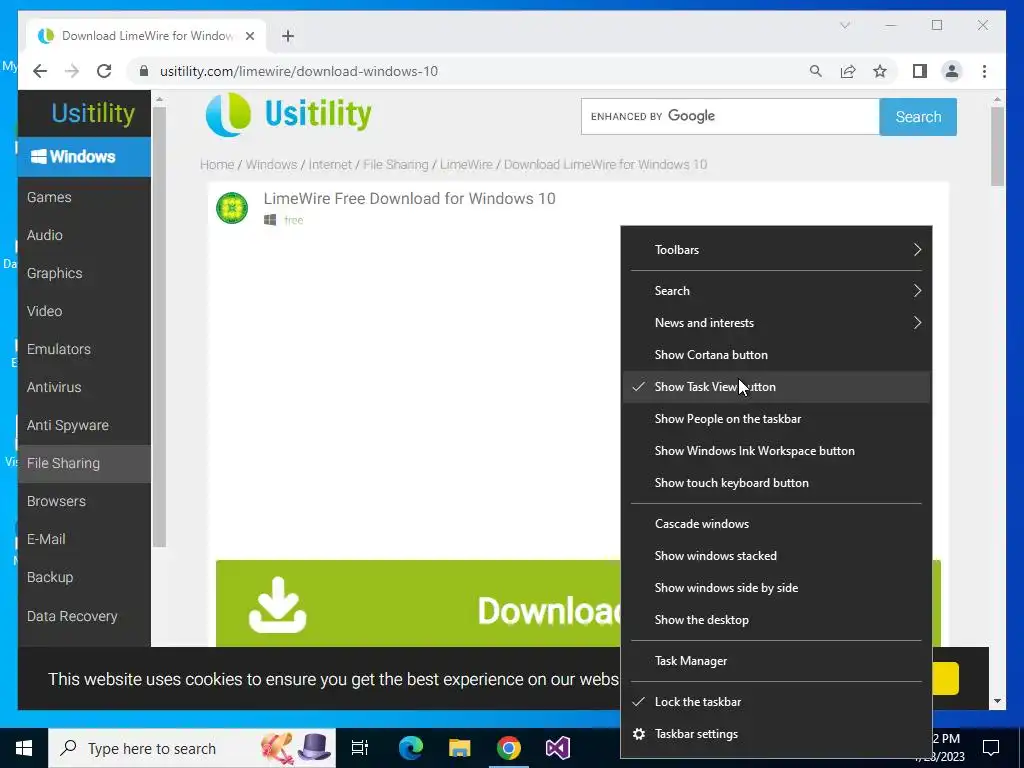Image resolution: width=1024 pixels, height=768 pixels.
Task: Open Browsers category in sidebar
Action: point(84,502)
